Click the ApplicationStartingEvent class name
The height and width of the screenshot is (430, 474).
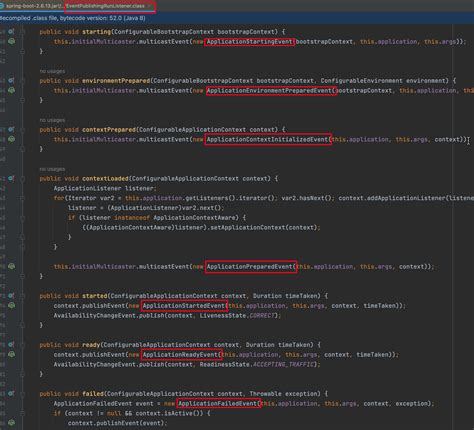tap(249, 42)
